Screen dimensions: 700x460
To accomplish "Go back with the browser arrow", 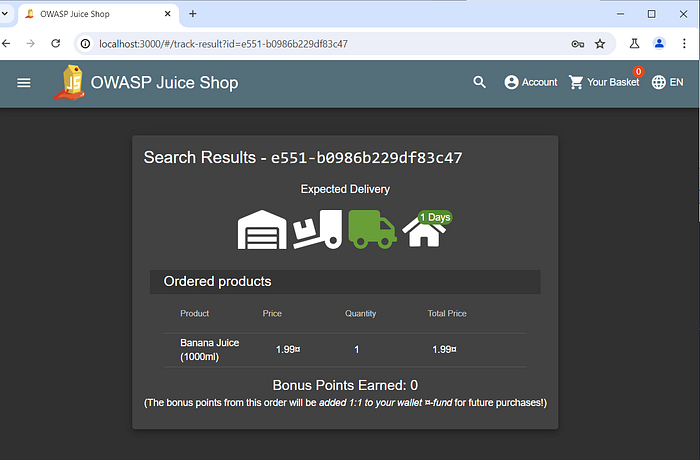I will coord(7,43).
